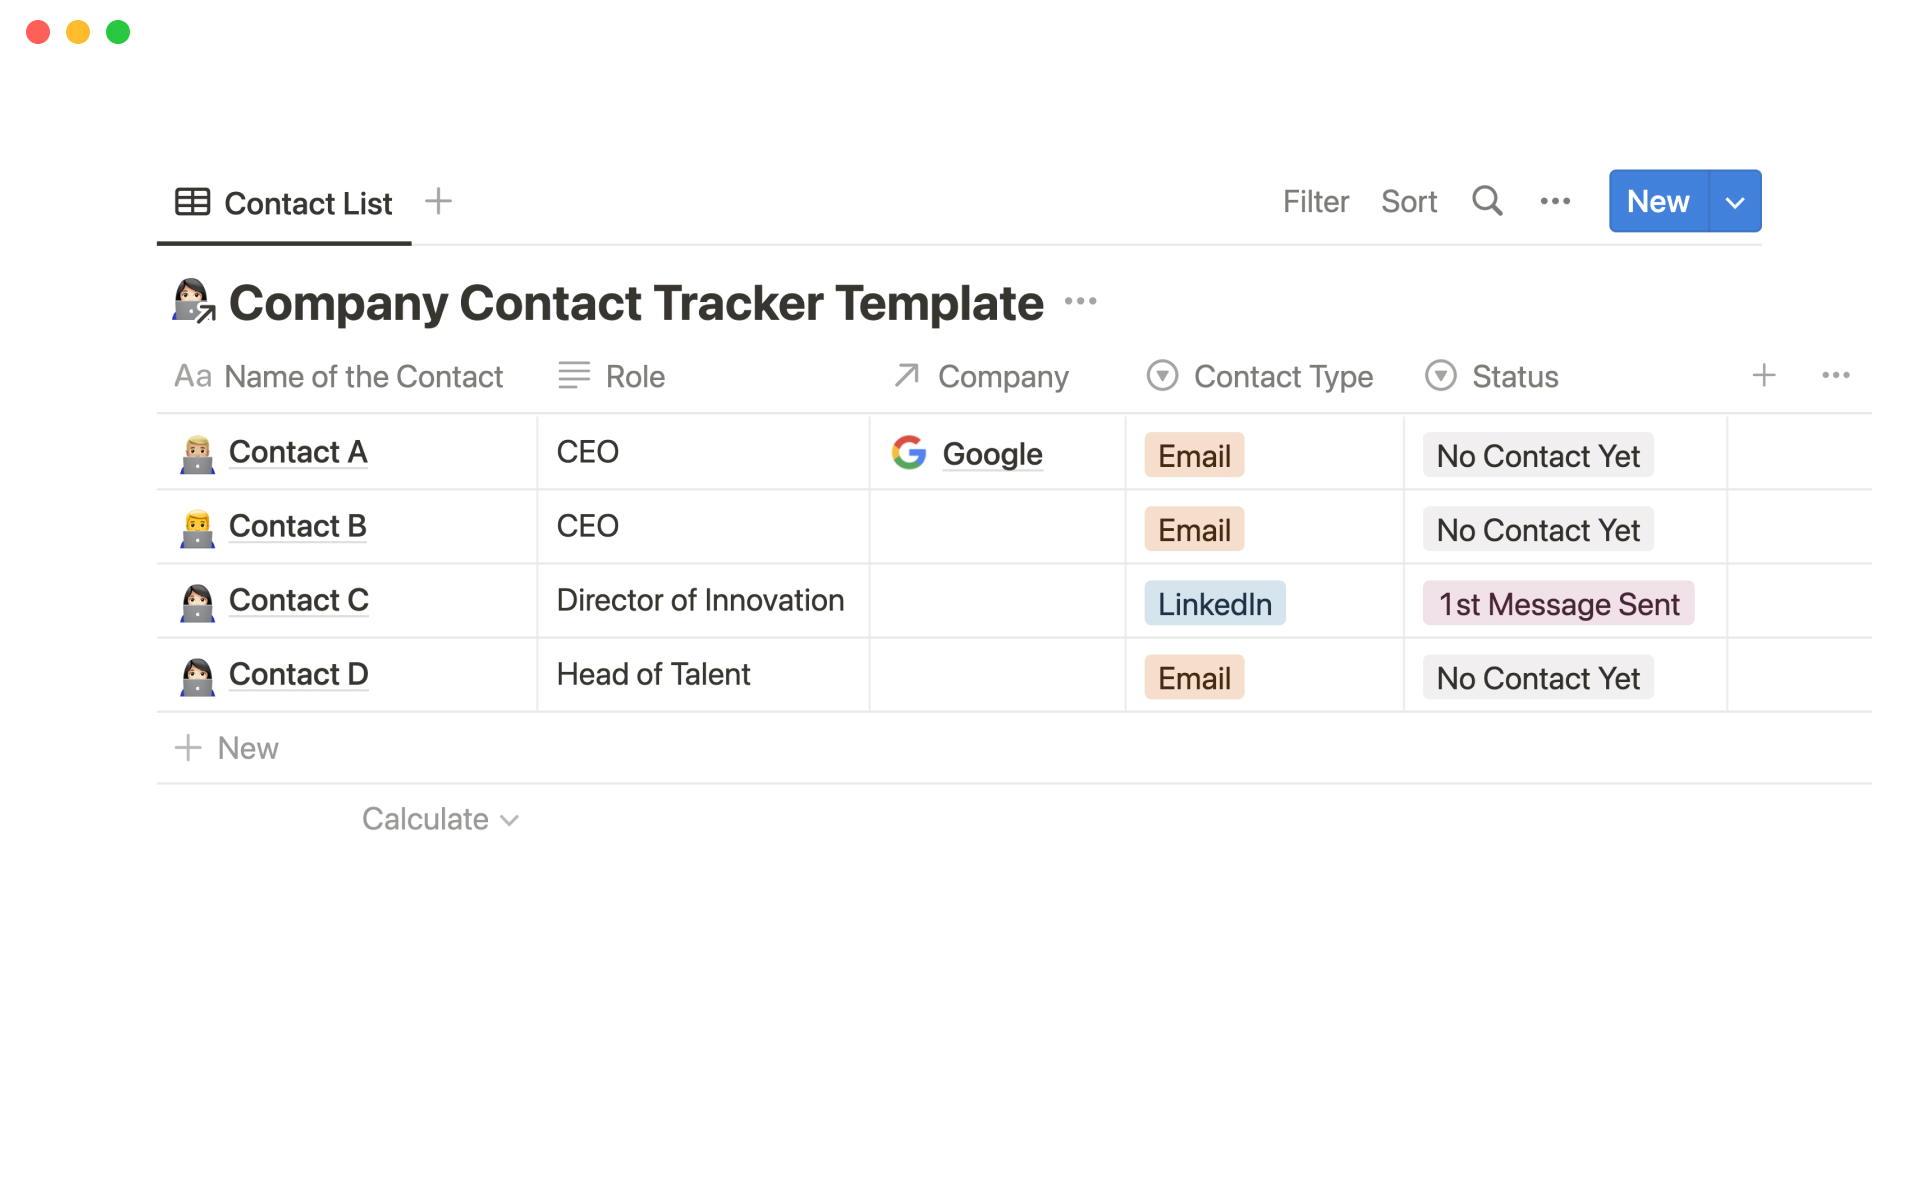Click the search magnifier icon

click(x=1487, y=201)
